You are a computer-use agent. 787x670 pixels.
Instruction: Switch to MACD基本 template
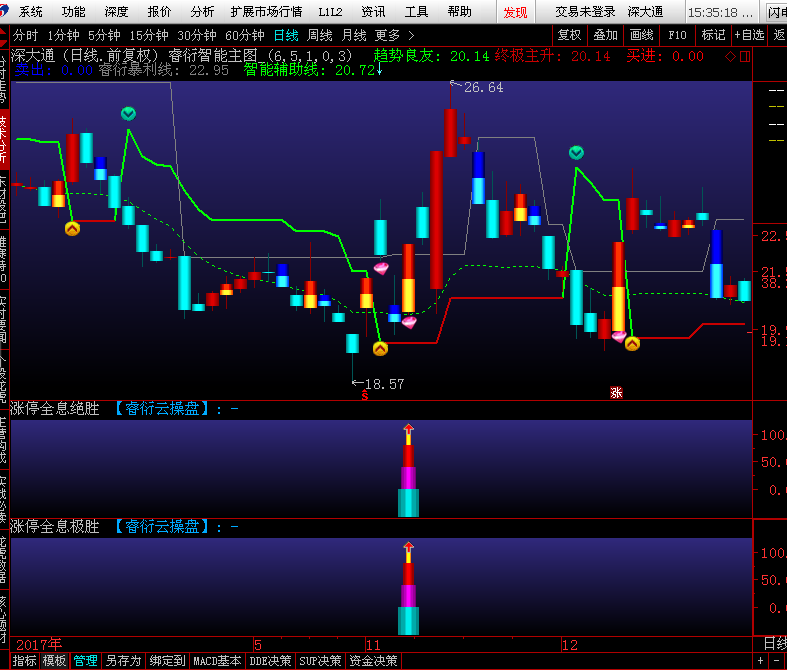[217, 660]
